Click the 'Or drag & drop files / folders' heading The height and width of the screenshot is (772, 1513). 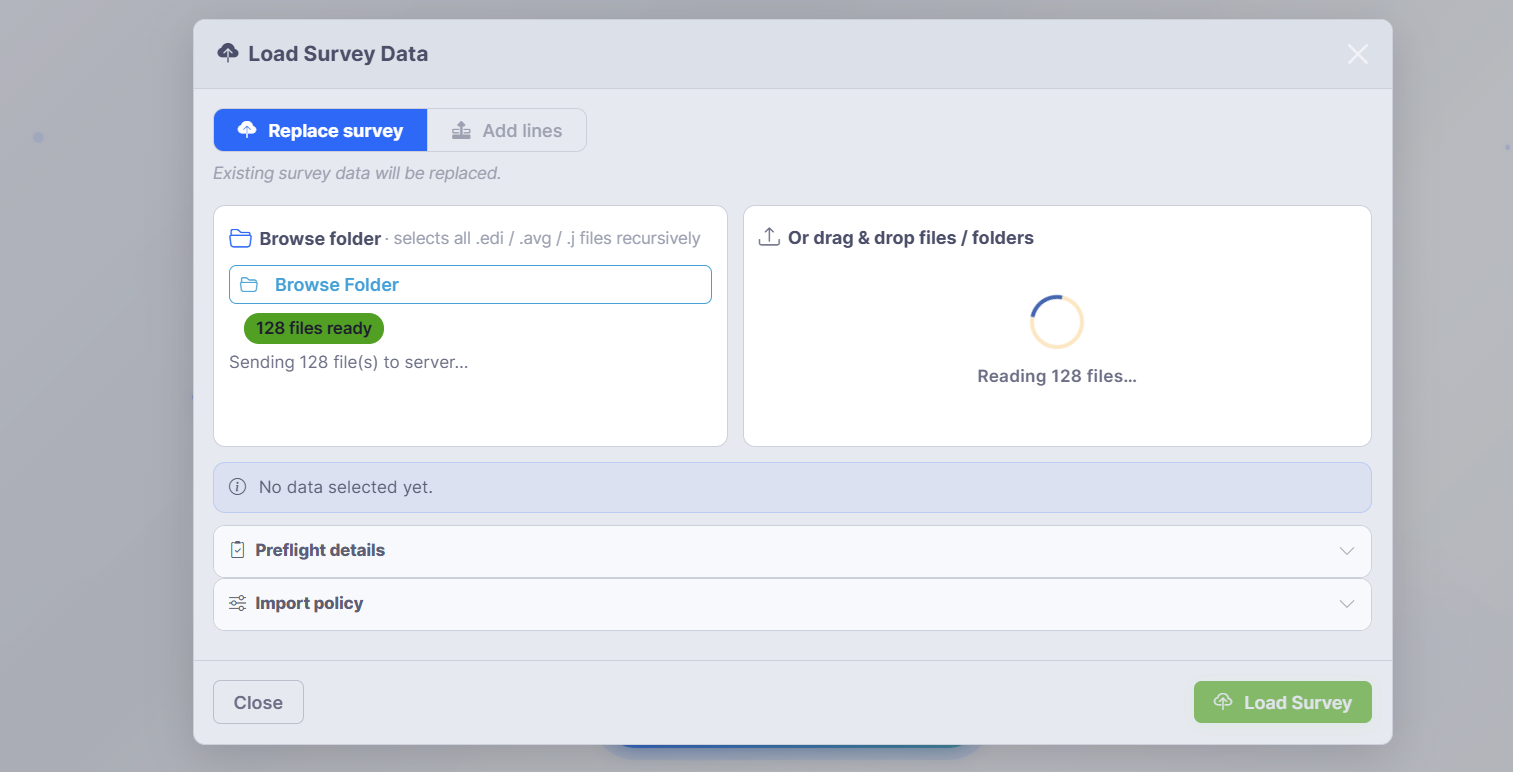[x=911, y=238]
